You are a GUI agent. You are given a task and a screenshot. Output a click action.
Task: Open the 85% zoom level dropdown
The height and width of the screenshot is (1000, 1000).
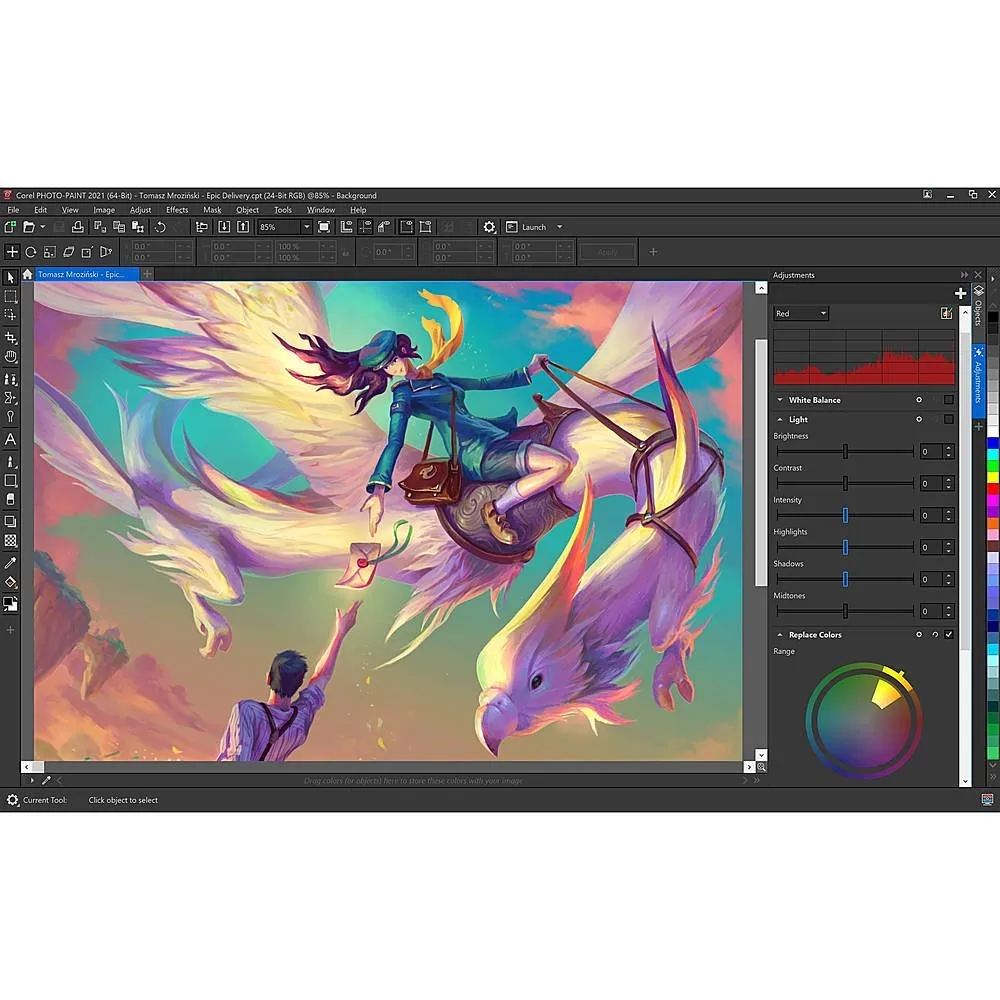[x=306, y=227]
